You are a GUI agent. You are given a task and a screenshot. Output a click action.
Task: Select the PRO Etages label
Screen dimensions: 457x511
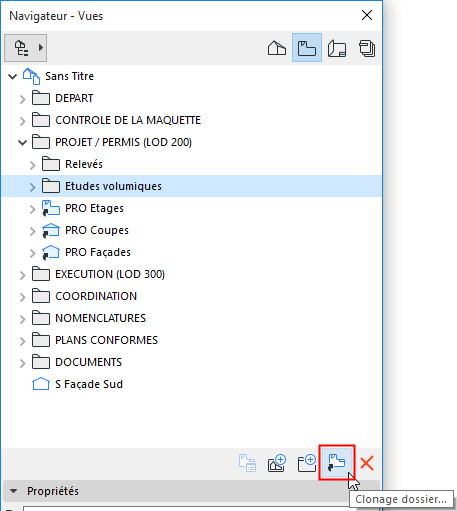pos(94,208)
